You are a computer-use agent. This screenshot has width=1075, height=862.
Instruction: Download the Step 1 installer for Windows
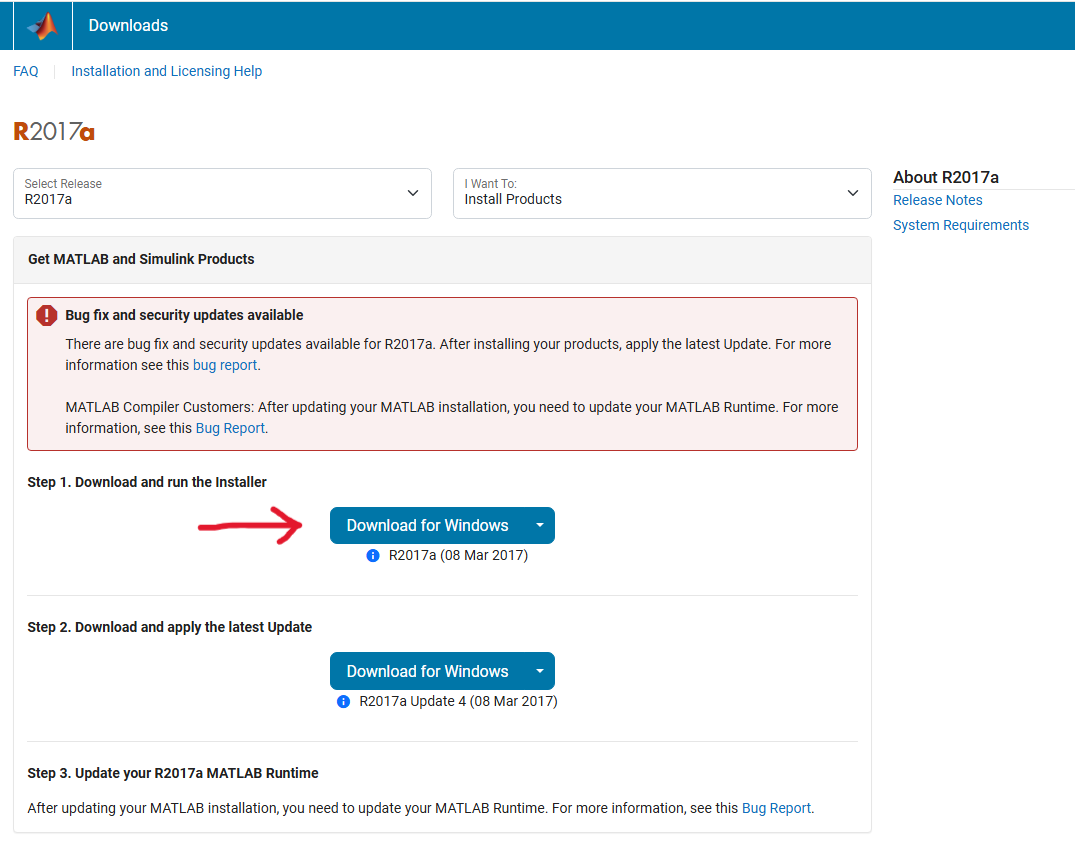coord(427,526)
